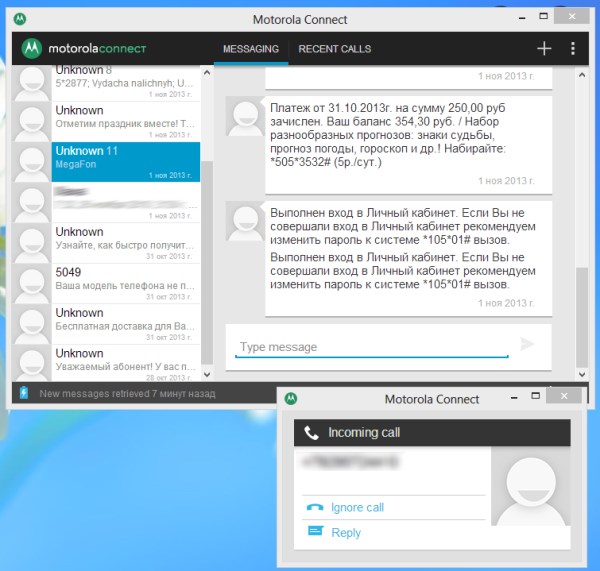
Task: Click the Motorola logo in the header bar
Action: [x=32, y=49]
